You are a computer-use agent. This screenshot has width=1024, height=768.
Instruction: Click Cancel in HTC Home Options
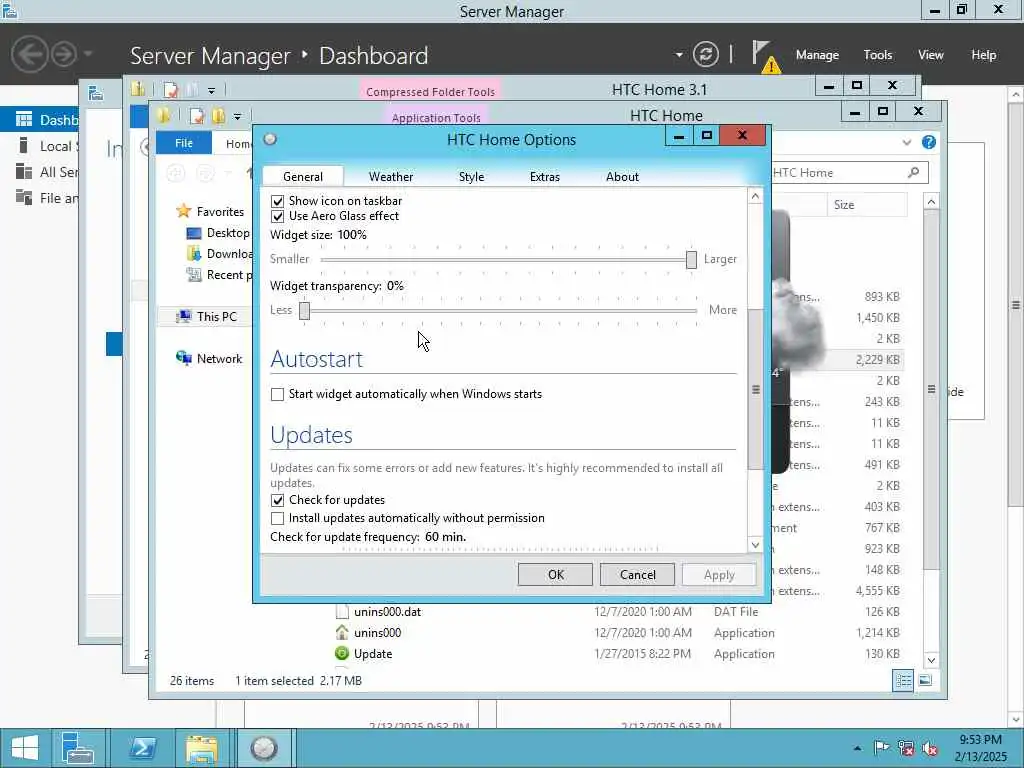coord(637,575)
